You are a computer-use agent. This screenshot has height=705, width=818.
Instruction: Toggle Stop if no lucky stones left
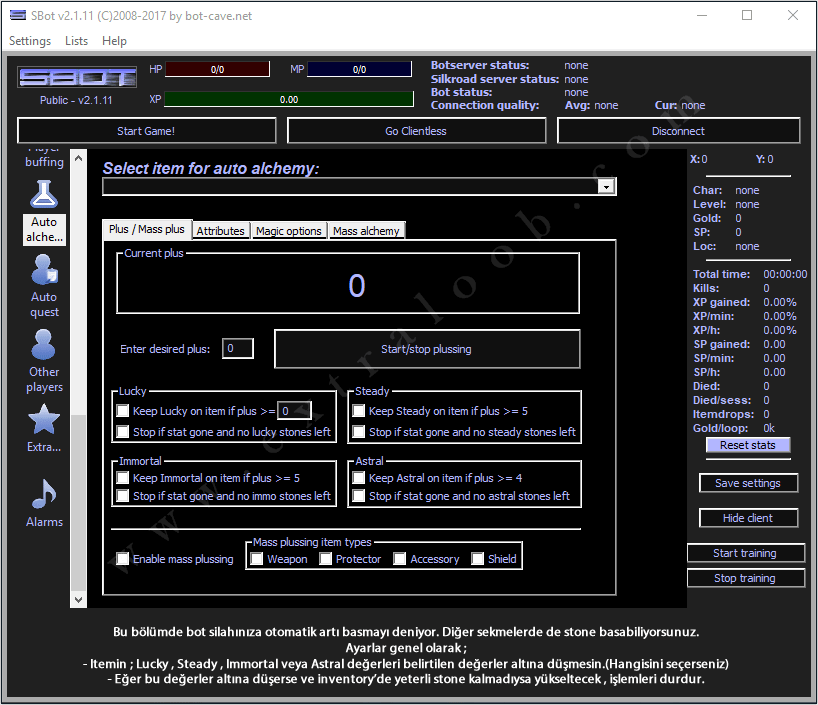tap(123, 432)
